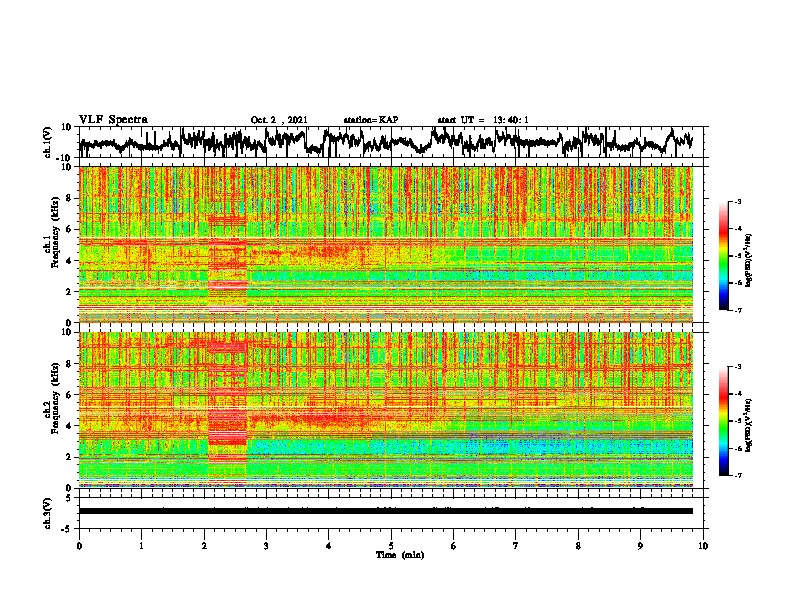This screenshot has height=612, width=792.
Task: Click time axis tick label "2"
Action: coord(204,546)
